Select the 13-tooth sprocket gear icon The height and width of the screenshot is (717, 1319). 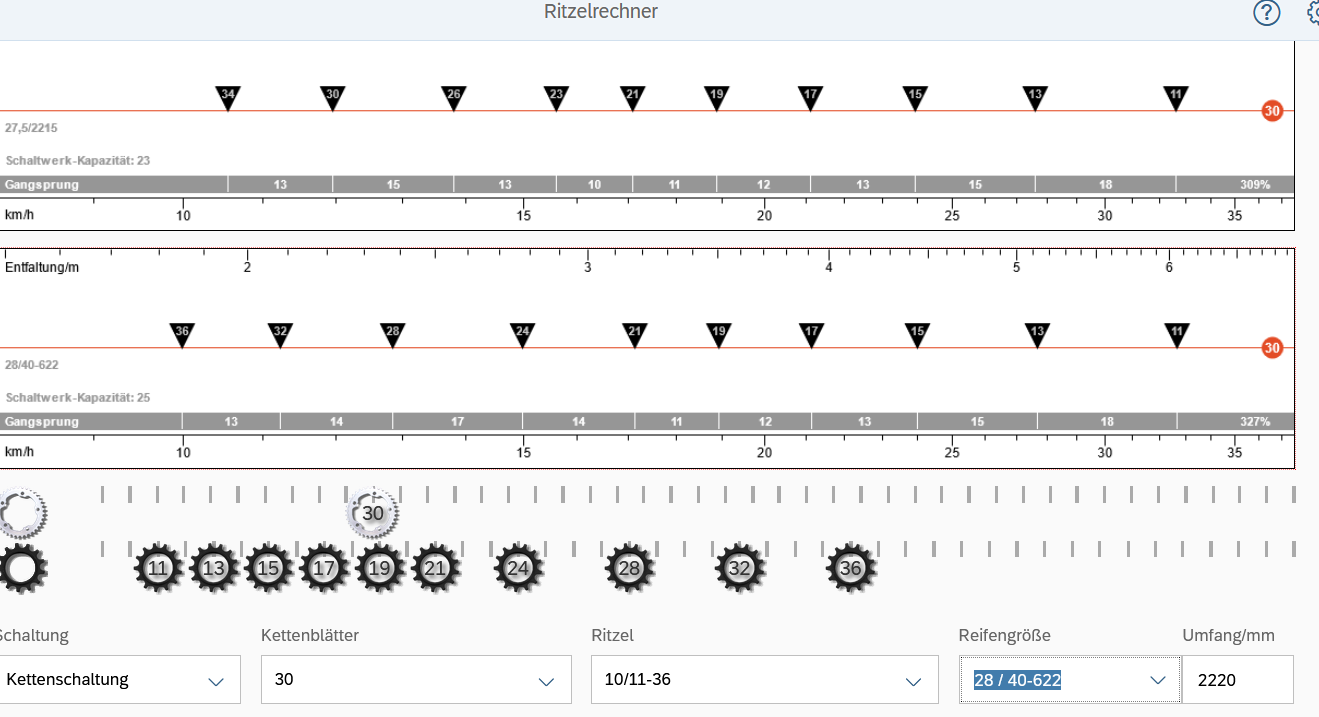pos(213,568)
